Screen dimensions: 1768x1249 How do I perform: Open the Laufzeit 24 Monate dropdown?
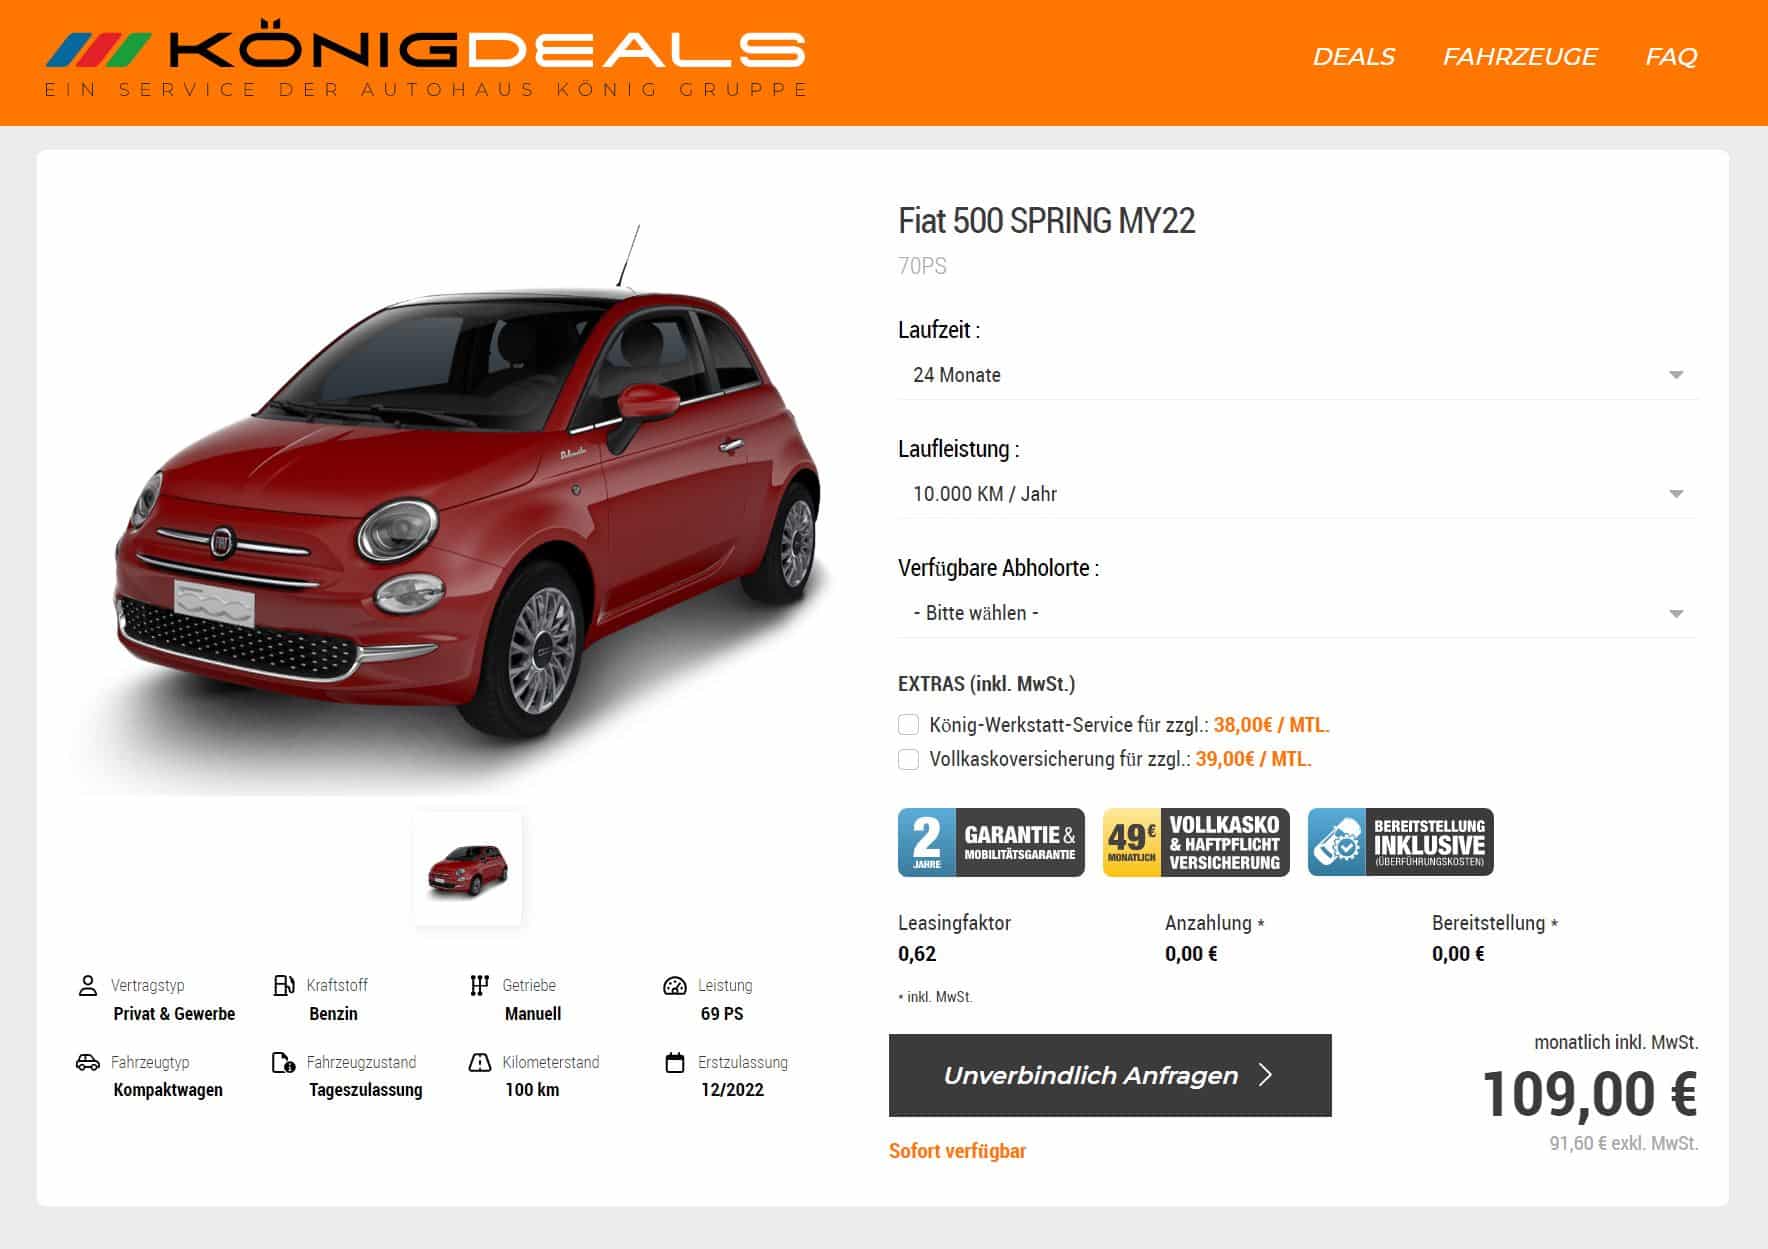(x=1298, y=375)
